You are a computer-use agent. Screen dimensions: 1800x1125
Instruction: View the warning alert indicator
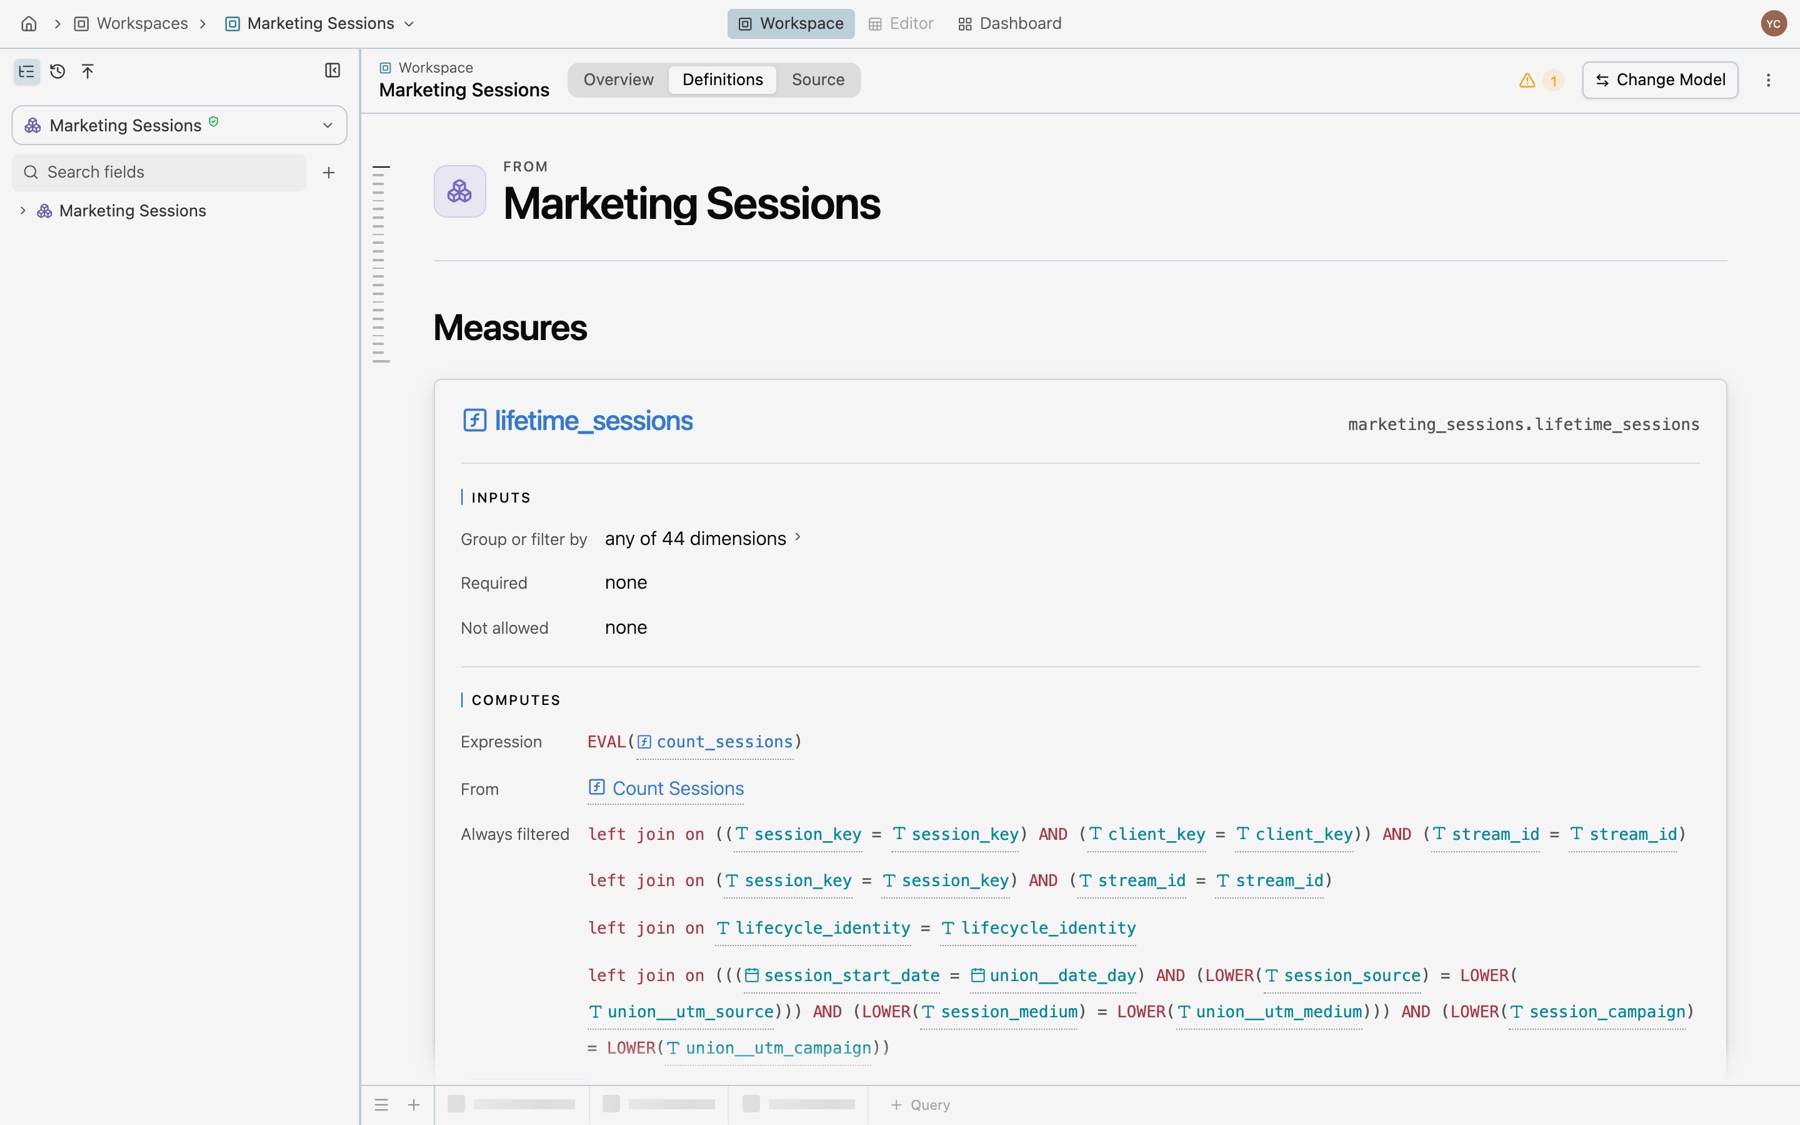[1540, 80]
